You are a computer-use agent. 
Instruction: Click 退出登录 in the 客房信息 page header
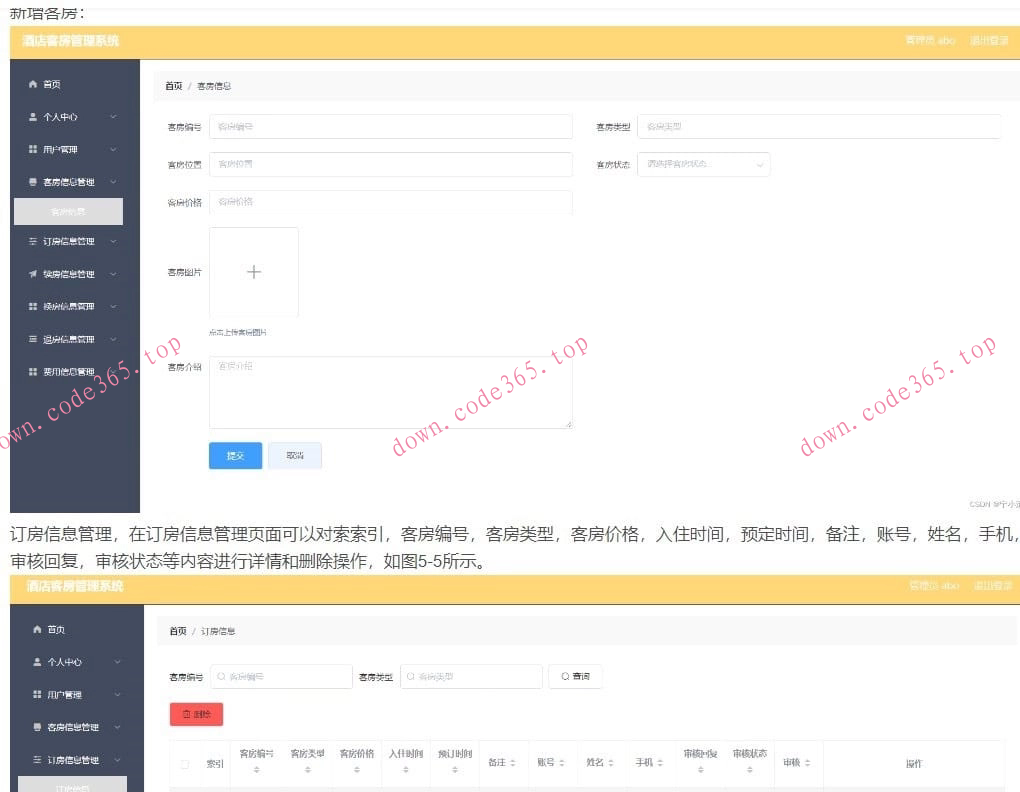pyautogui.click(x=989, y=40)
